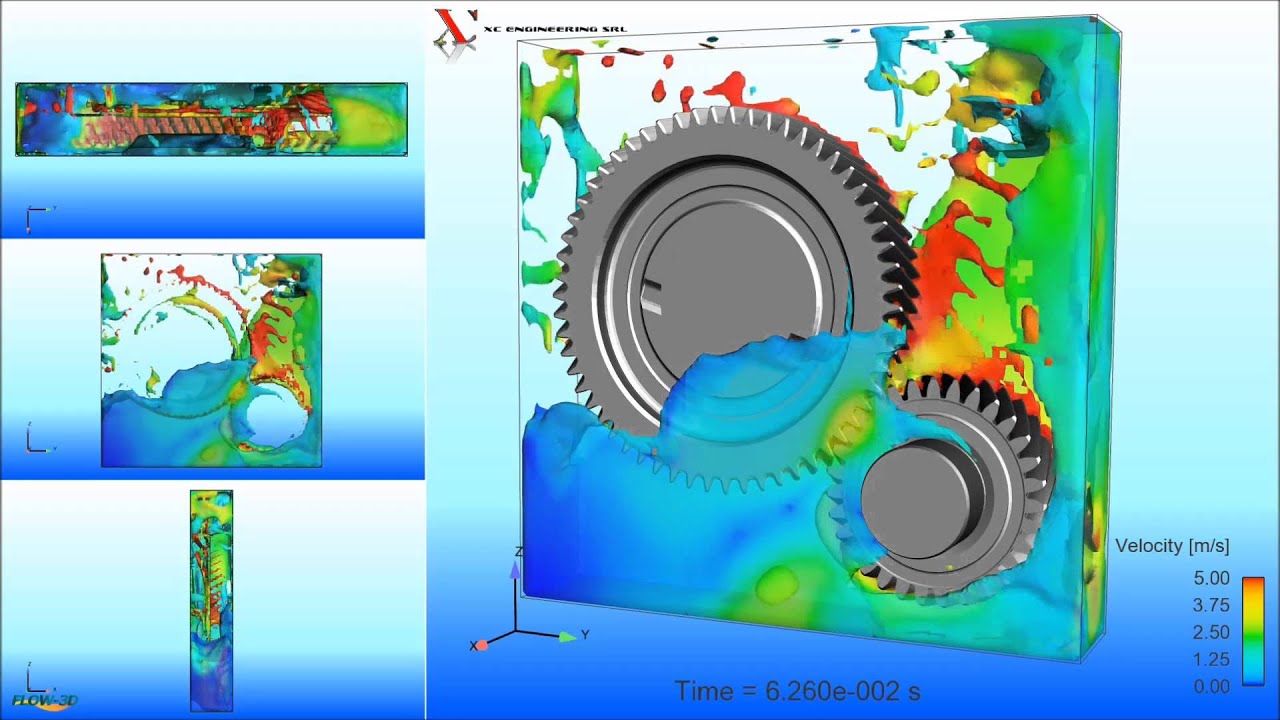Select the top-view simulation thumbnail

pyautogui.click(x=211, y=119)
